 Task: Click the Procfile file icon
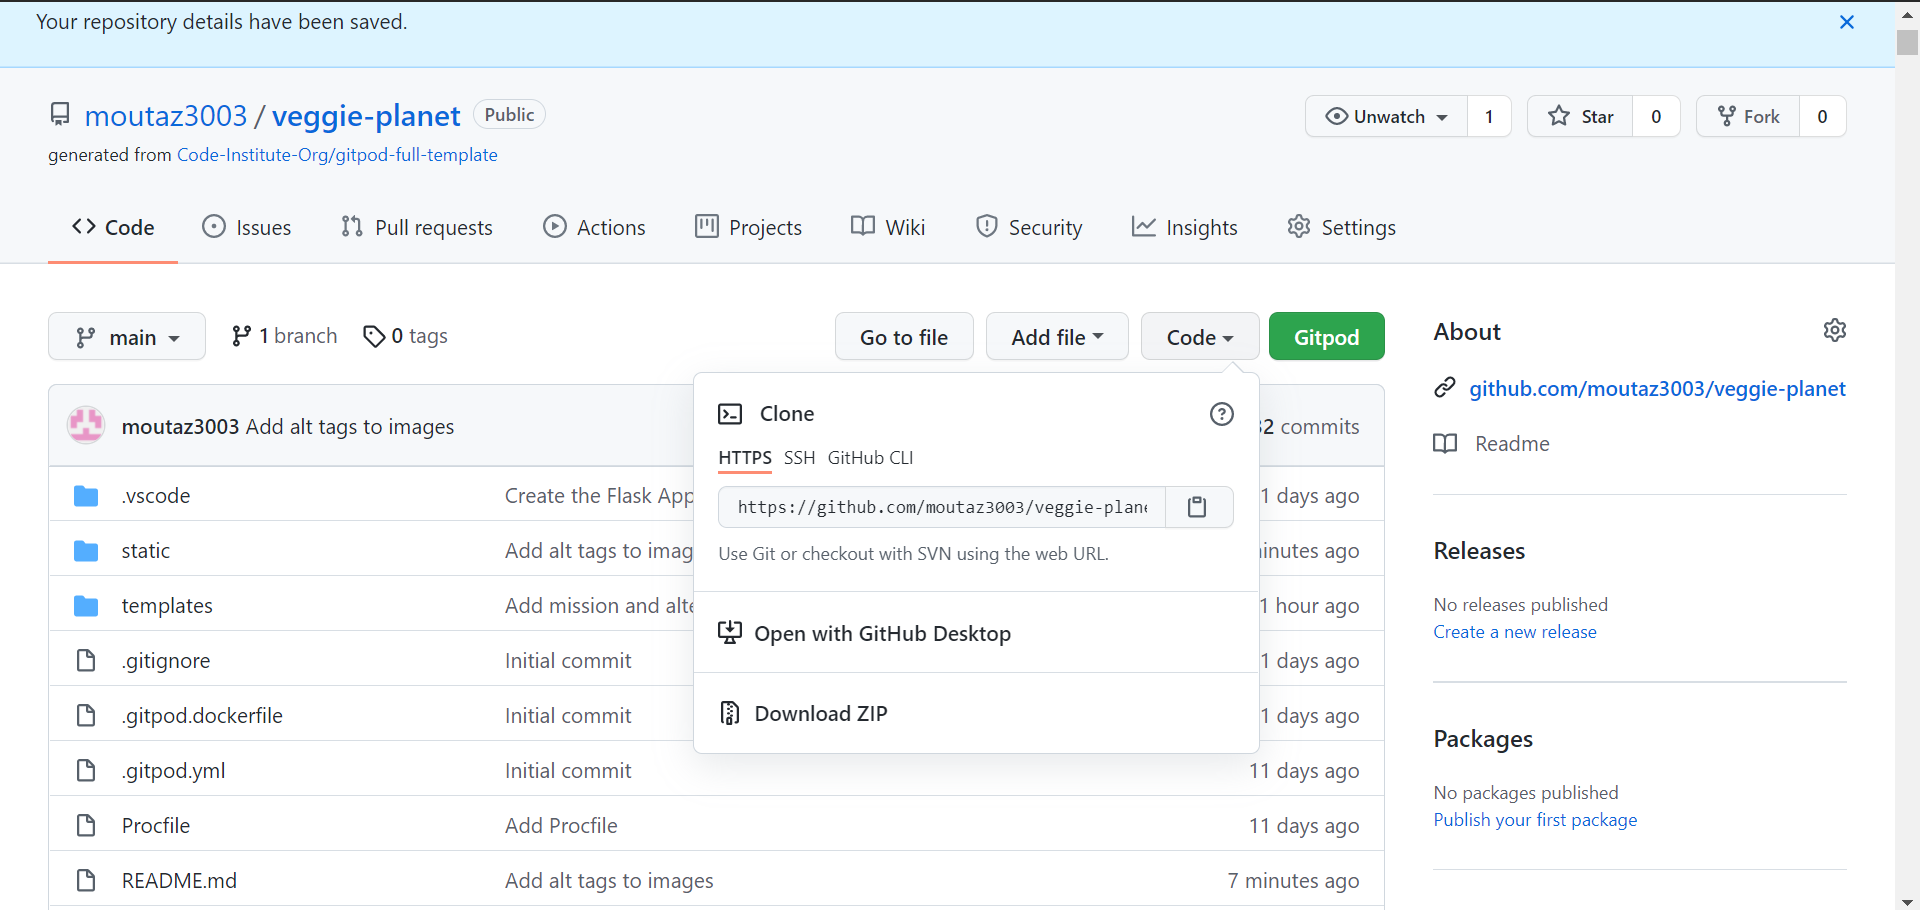(x=86, y=826)
